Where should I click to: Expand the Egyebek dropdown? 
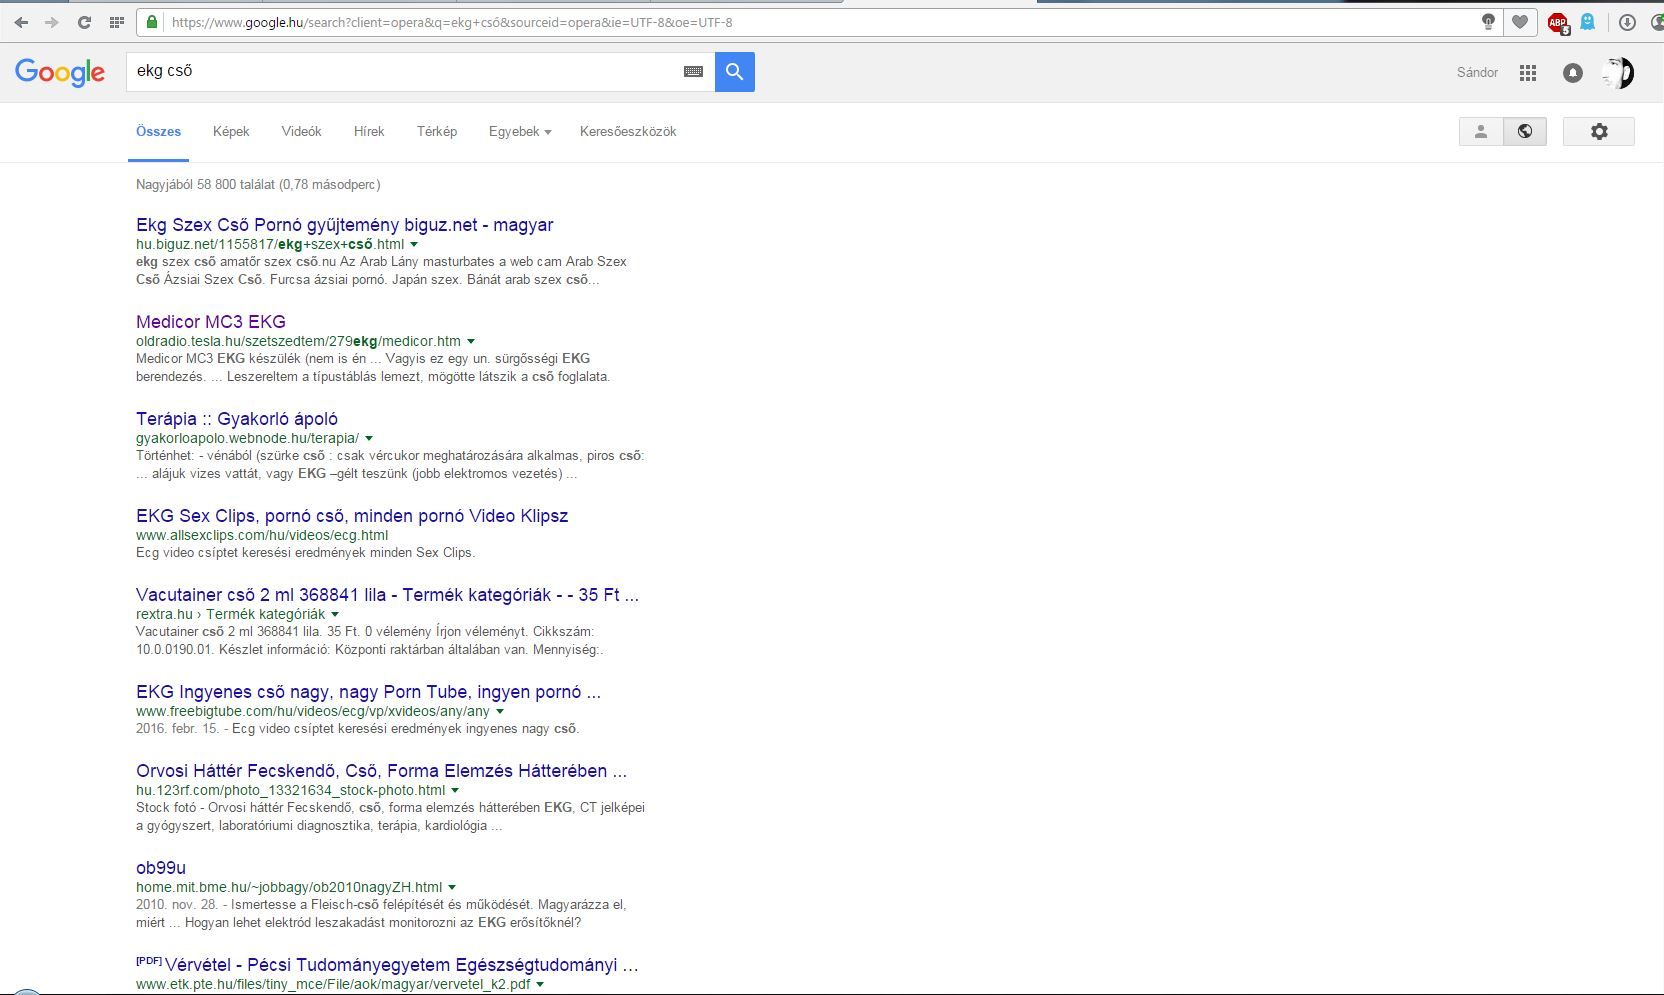pyautogui.click(x=520, y=131)
